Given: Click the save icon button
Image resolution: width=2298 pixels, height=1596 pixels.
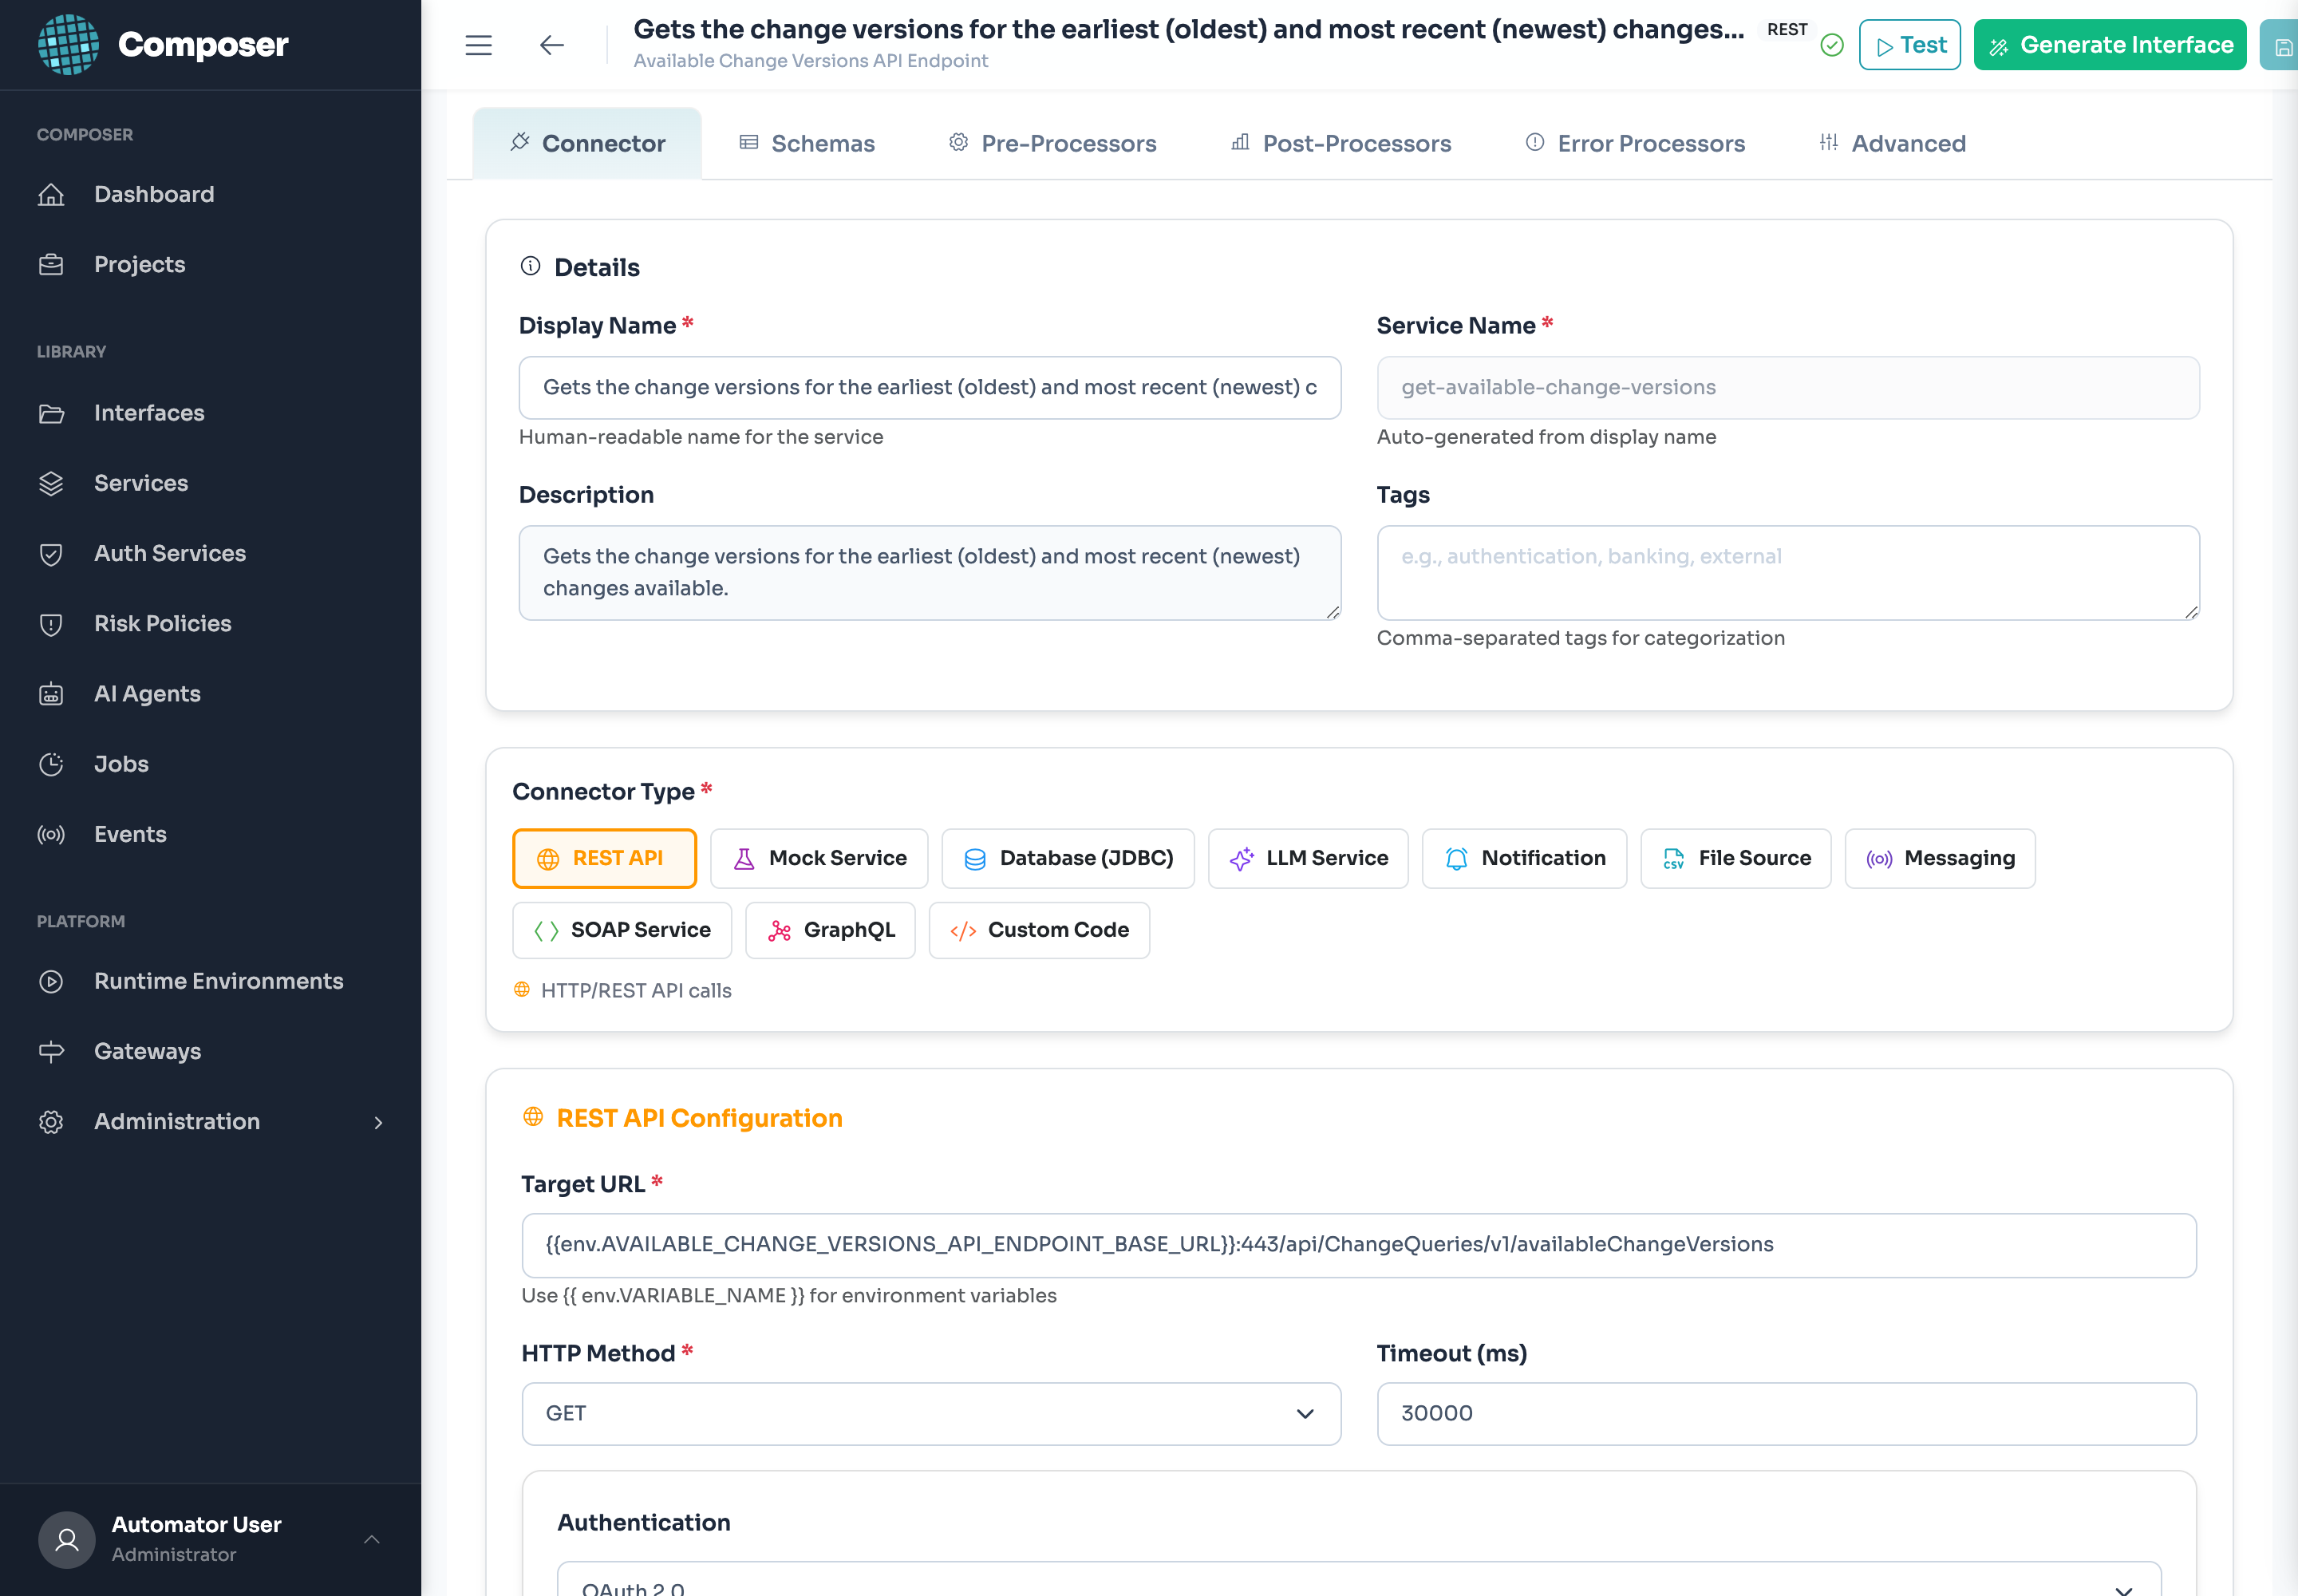Looking at the screenshot, I should (x=2280, y=45).
